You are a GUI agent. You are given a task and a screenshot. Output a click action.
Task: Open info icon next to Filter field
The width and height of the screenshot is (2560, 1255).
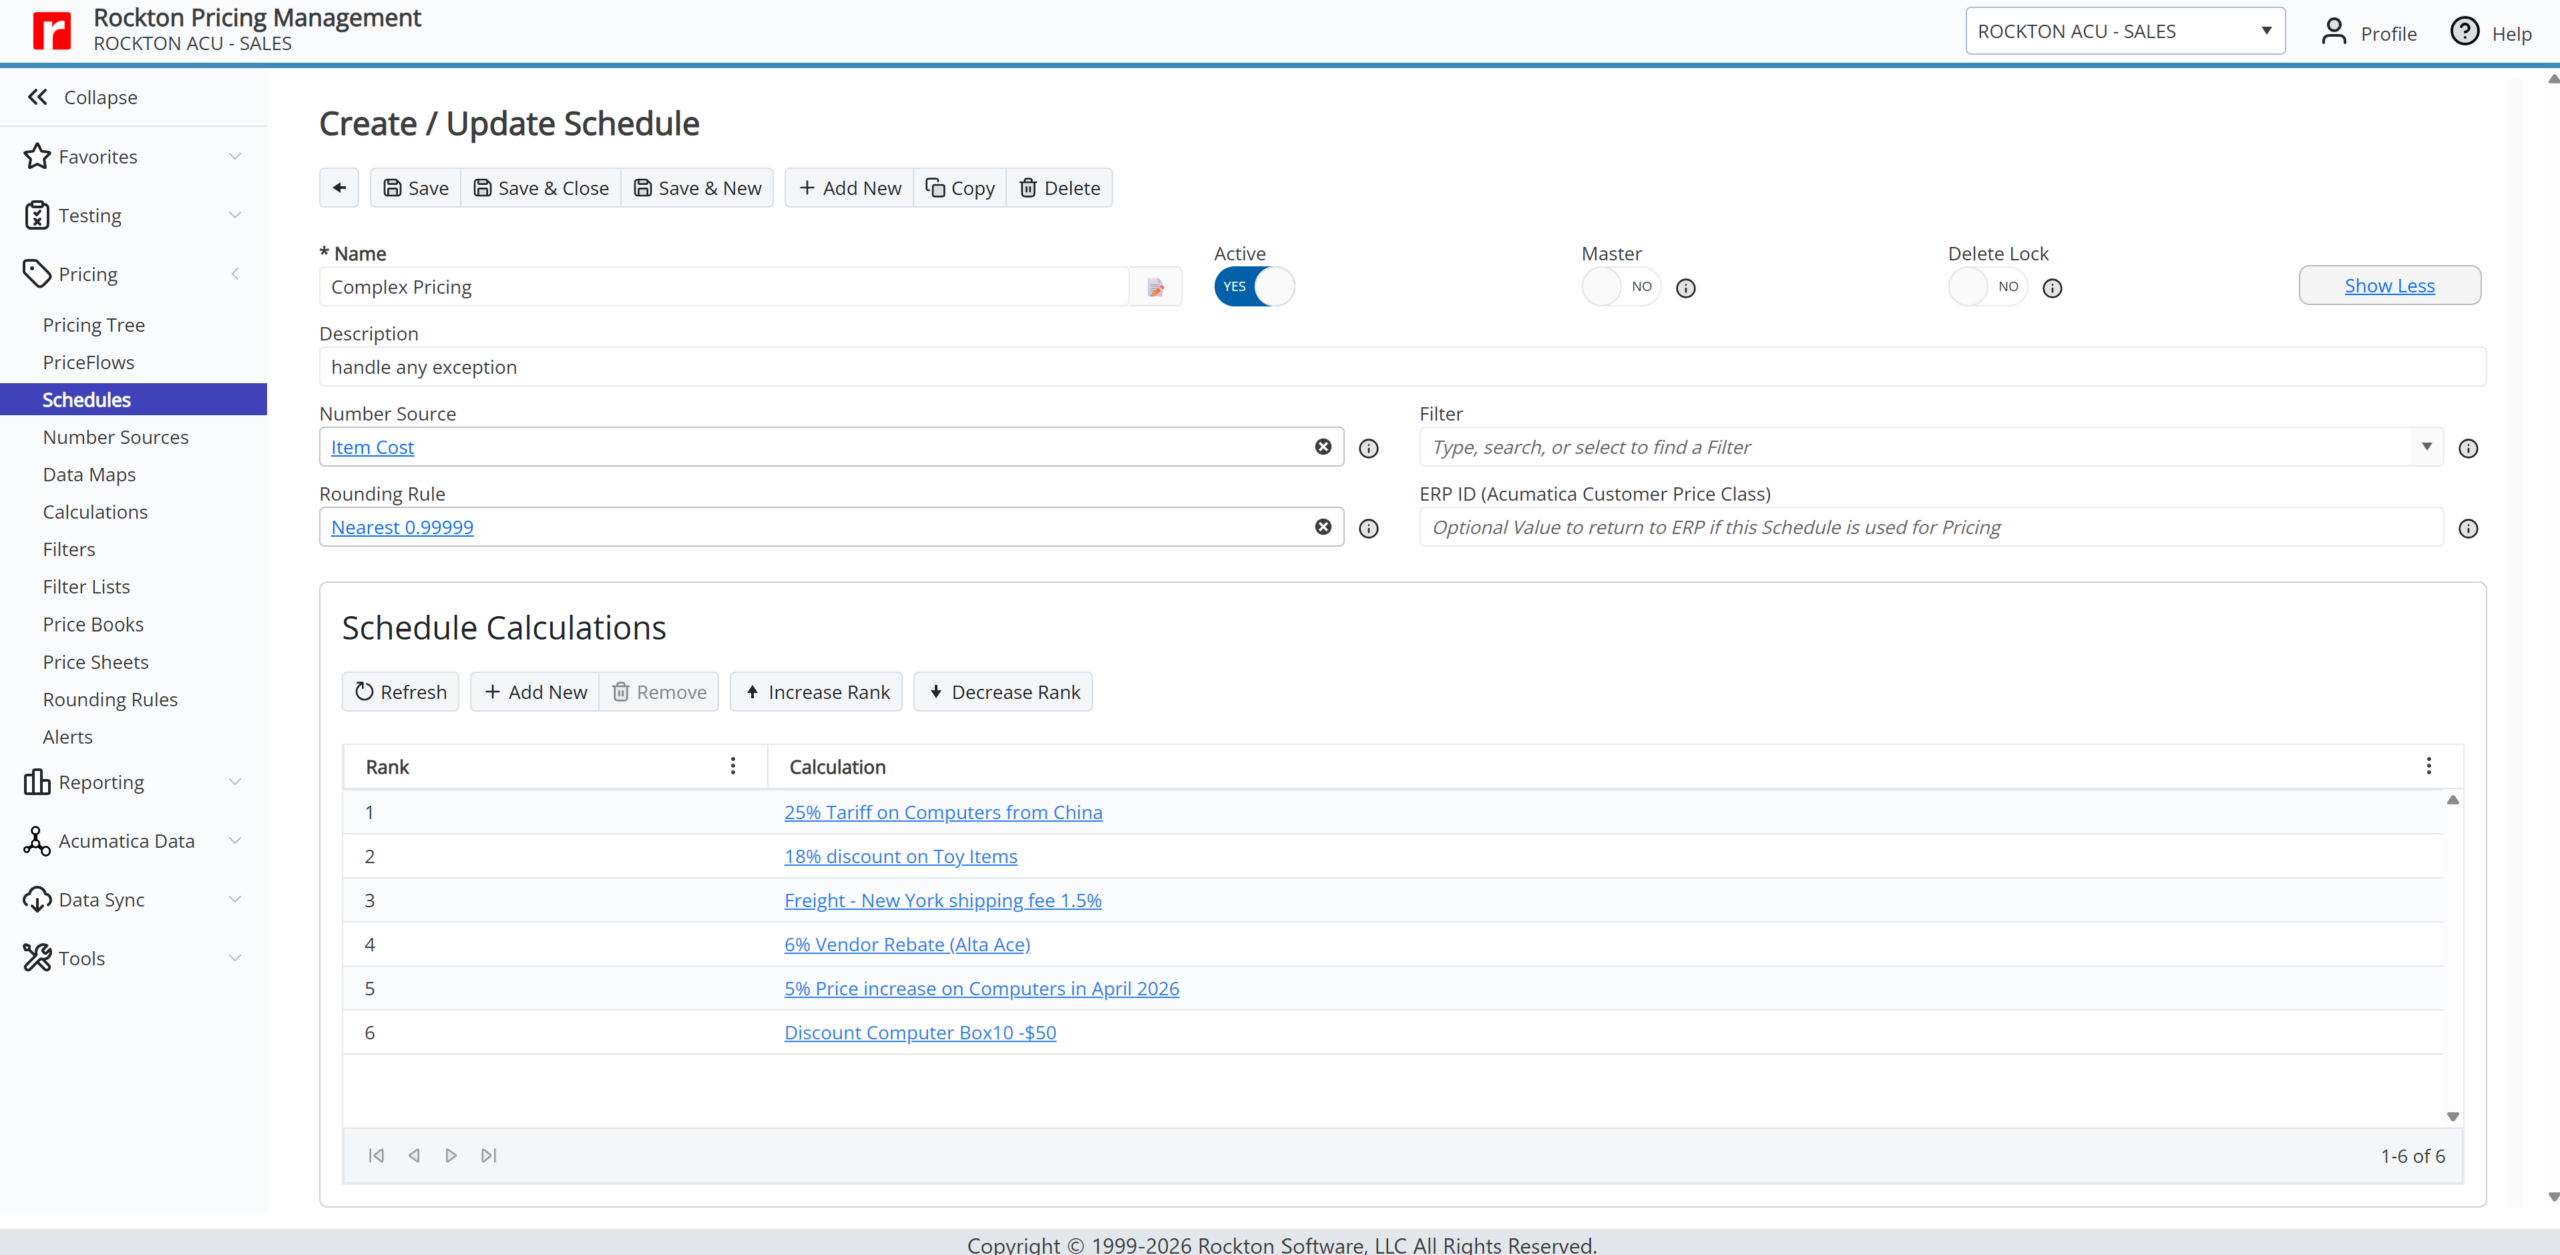[x=2468, y=448]
